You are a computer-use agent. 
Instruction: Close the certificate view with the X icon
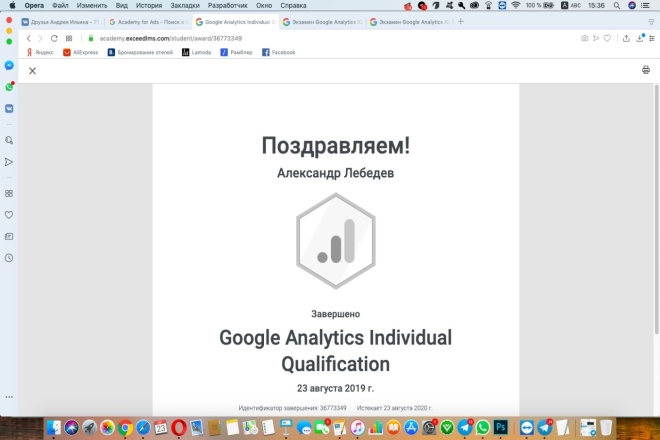click(32, 71)
